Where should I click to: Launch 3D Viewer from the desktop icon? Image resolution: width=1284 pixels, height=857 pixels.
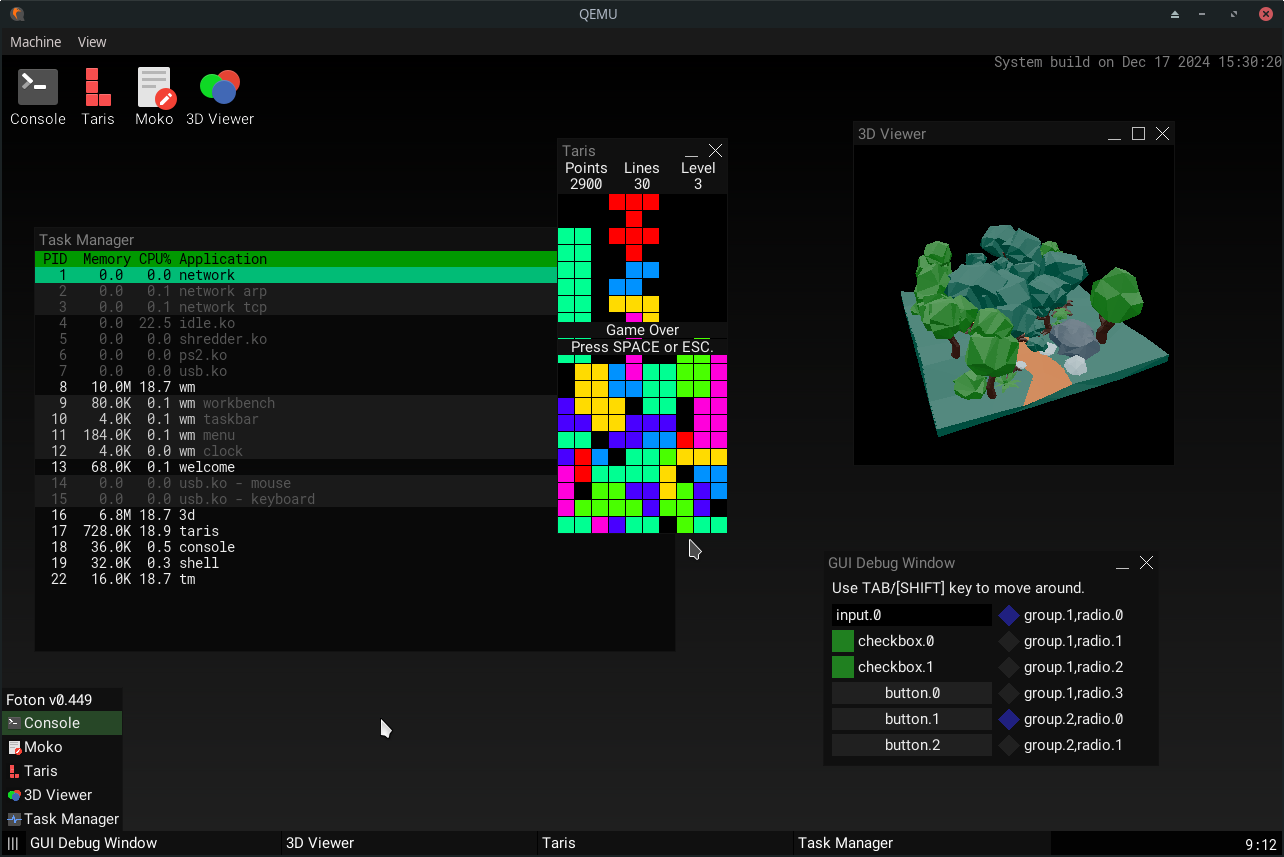pos(220,97)
